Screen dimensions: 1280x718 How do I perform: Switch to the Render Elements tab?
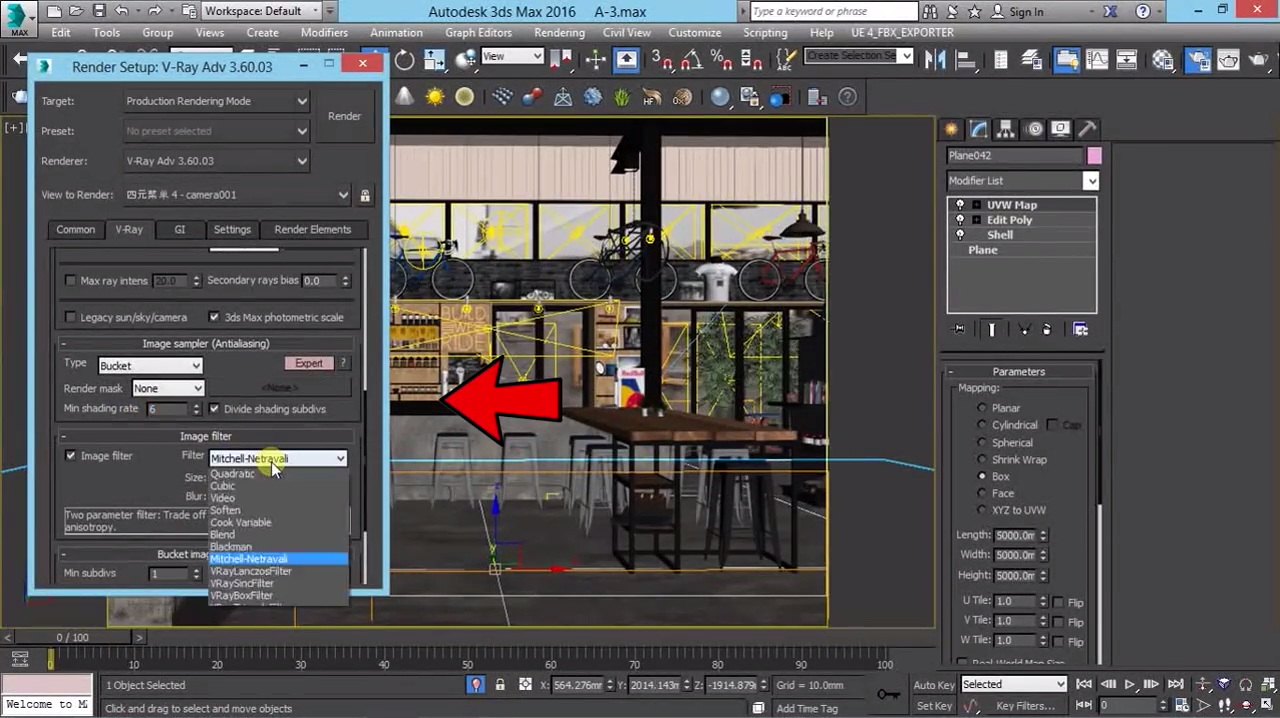[x=313, y=229]
